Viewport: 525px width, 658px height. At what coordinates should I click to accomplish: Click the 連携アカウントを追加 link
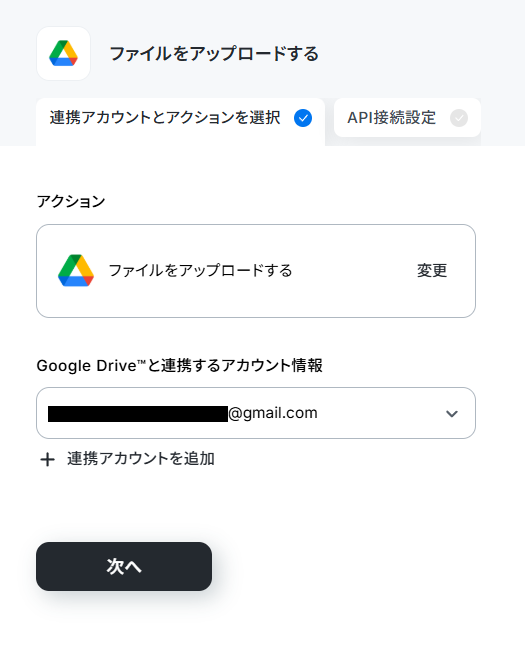pyautogui.click(x=141, y=459)
